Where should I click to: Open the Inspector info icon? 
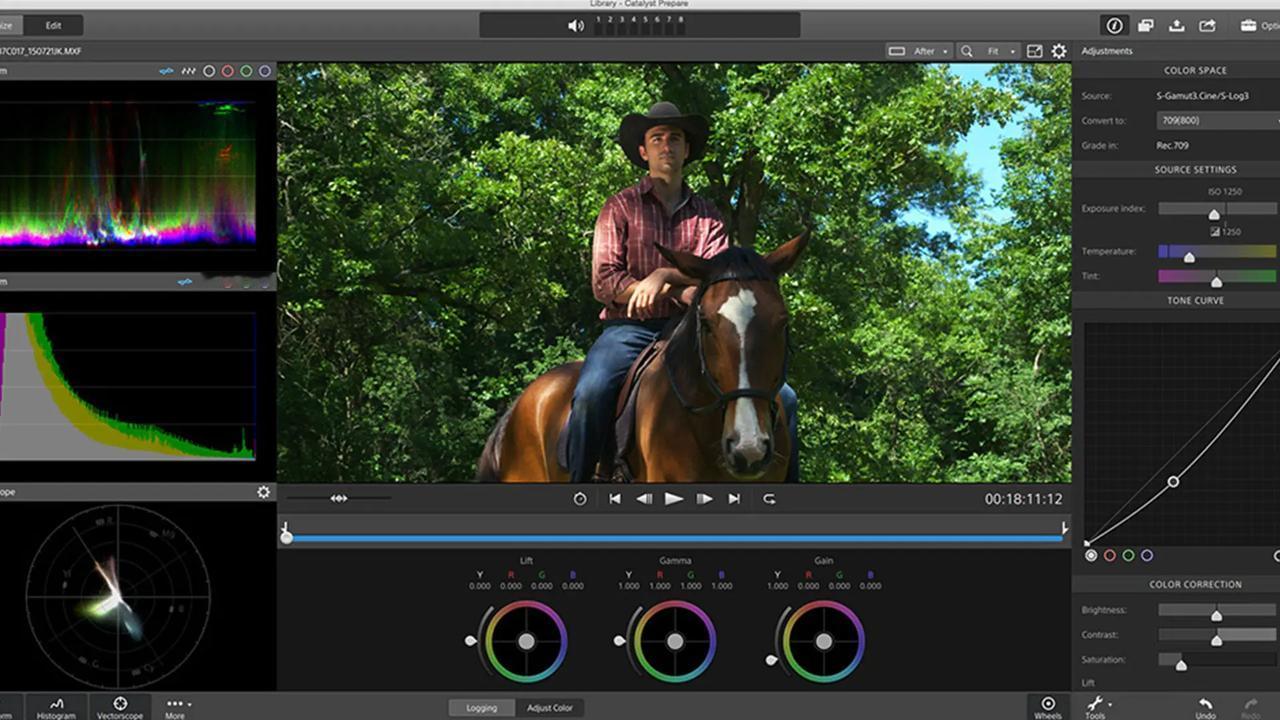click(1114, 26)
